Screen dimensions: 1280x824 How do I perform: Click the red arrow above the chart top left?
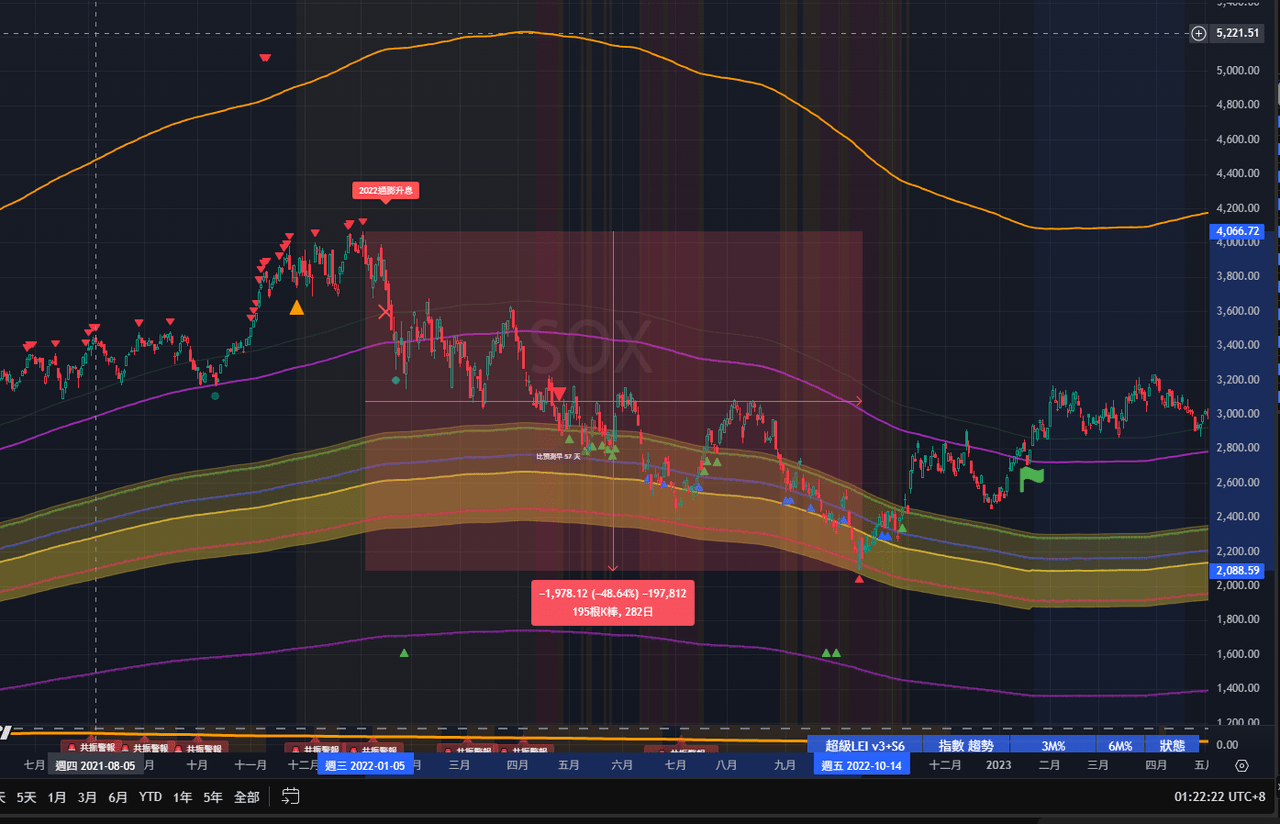pos(265,58)
